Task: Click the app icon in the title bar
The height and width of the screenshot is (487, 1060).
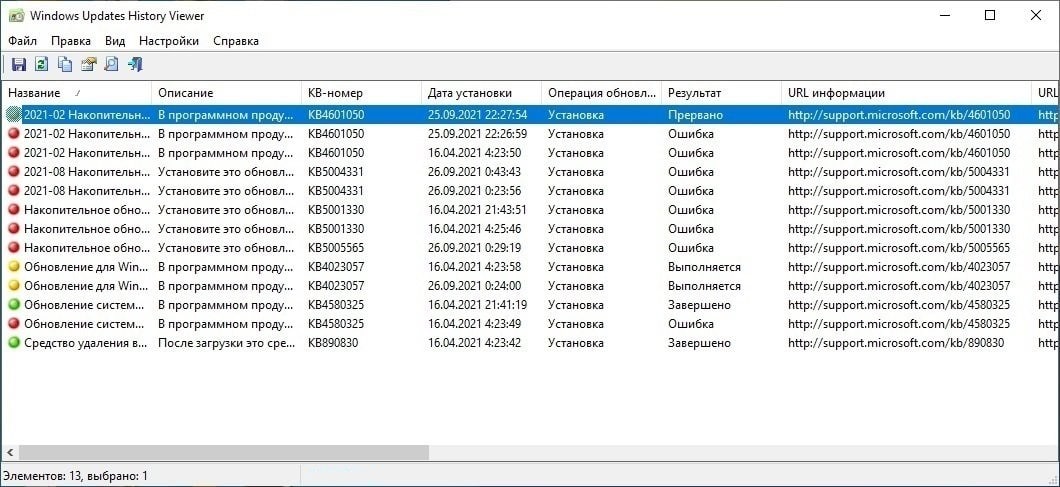Action: pyautogui.click(x=16, y=16)
